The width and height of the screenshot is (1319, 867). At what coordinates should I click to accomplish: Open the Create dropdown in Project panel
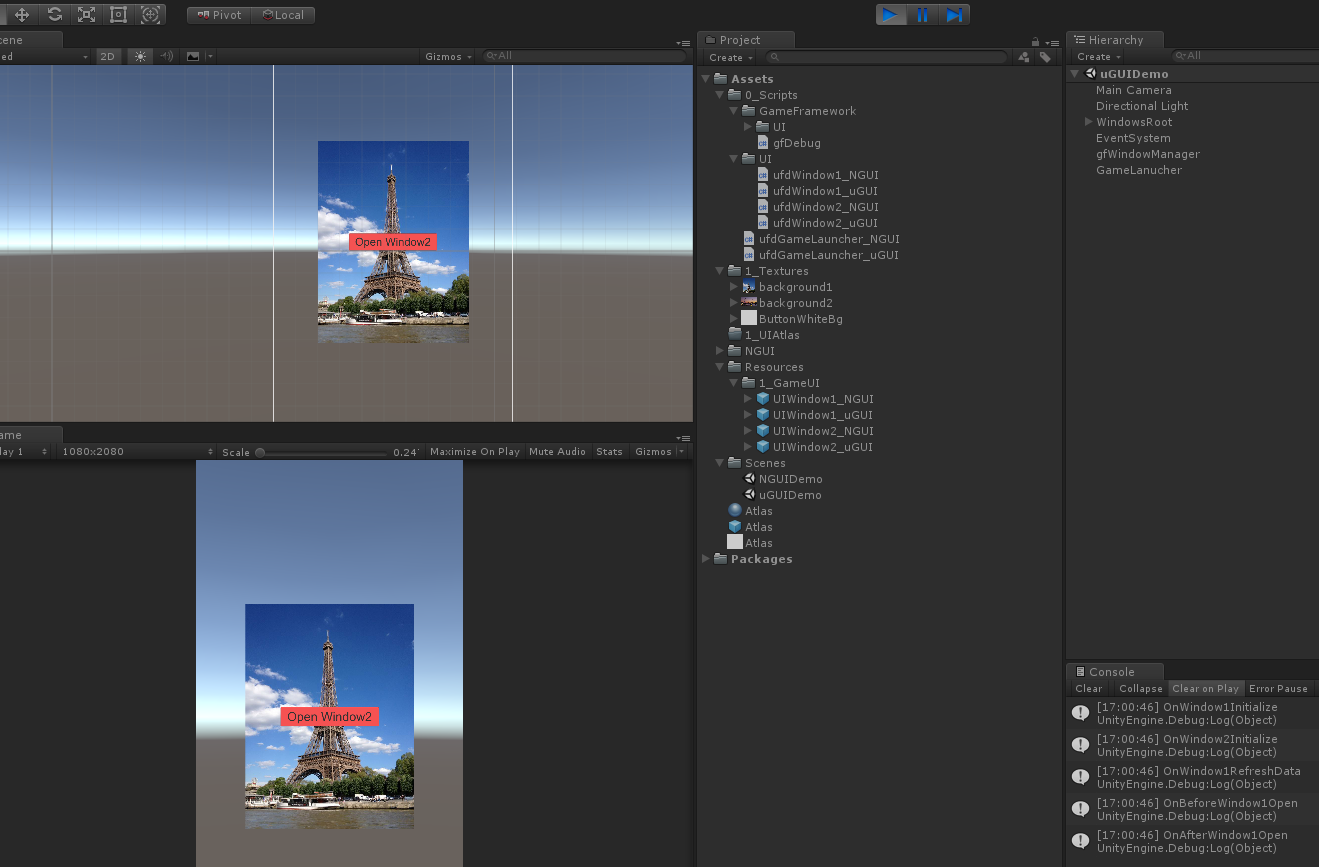(x=730, y=58)
